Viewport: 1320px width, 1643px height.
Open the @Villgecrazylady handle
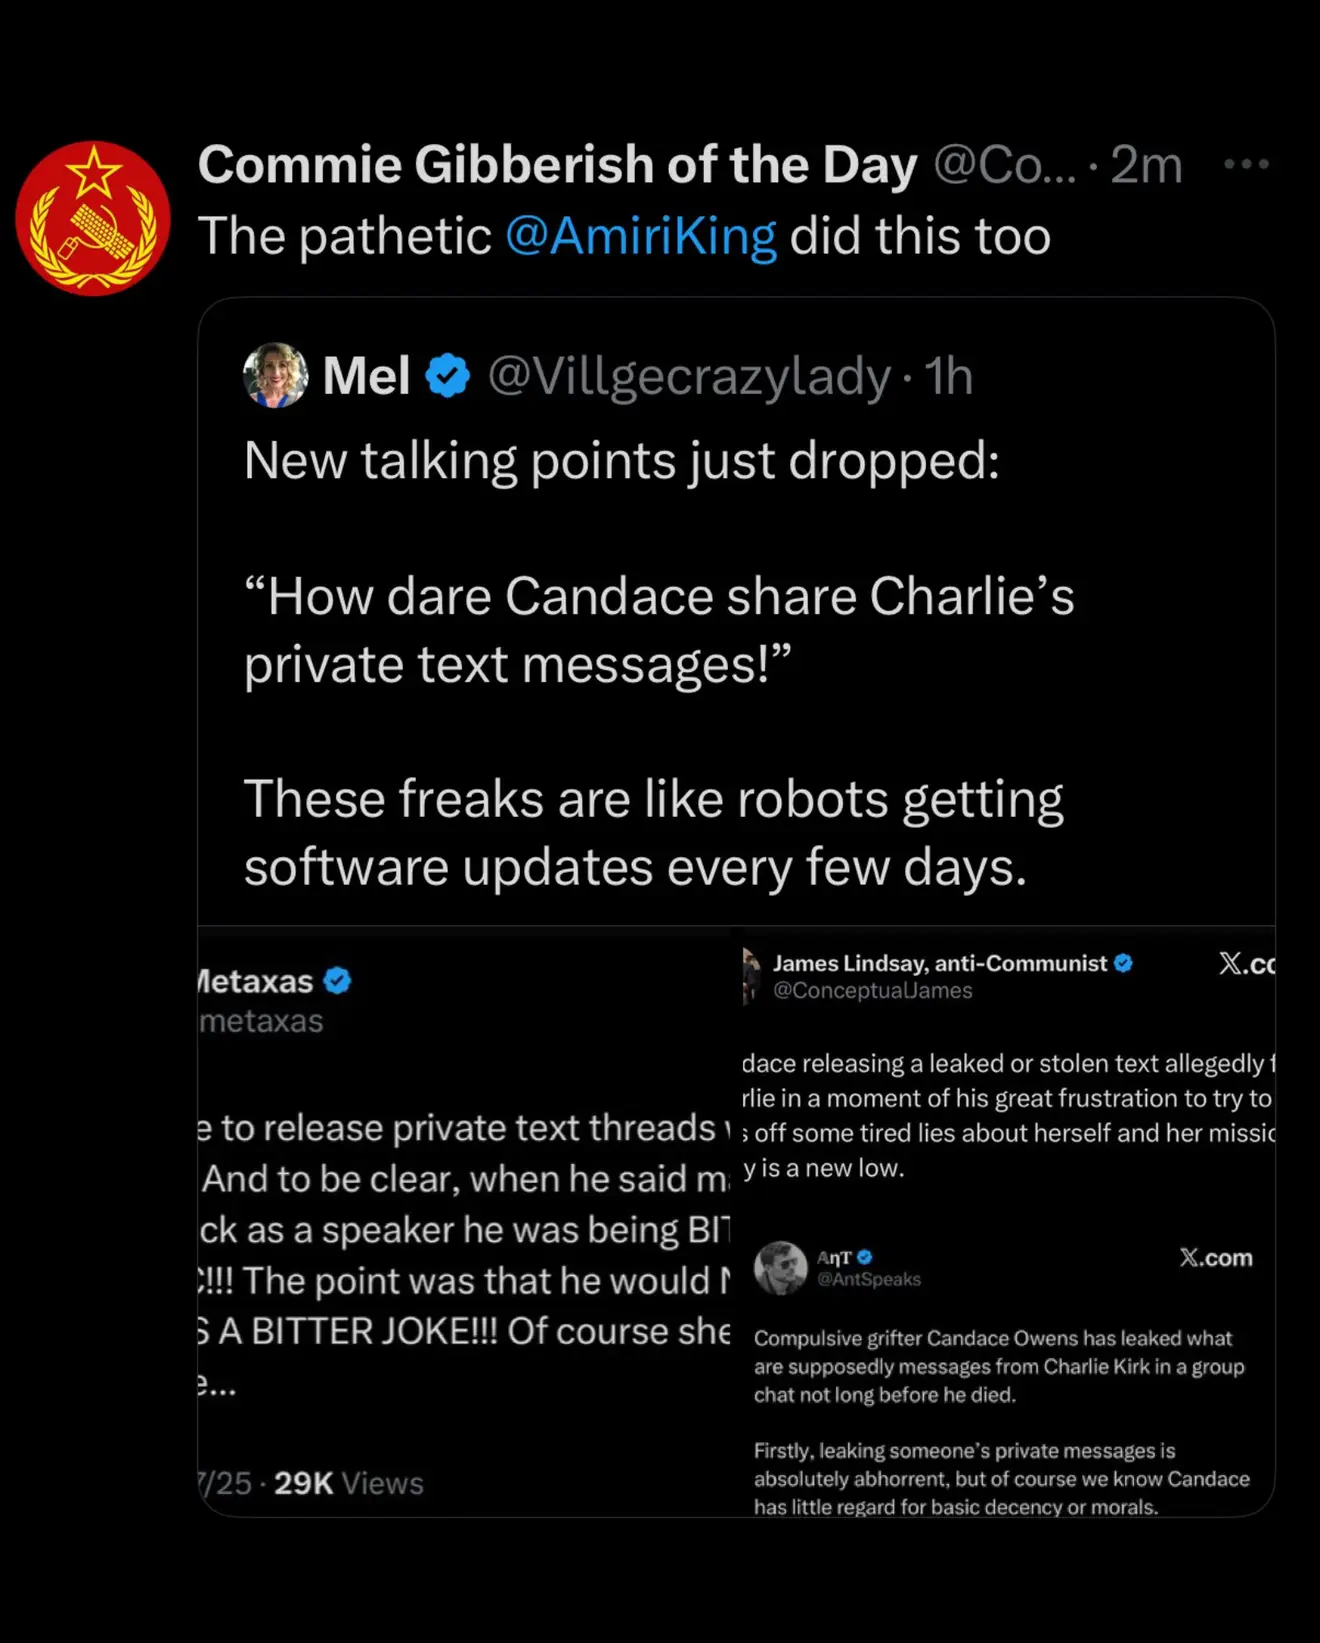click(688, 376)
